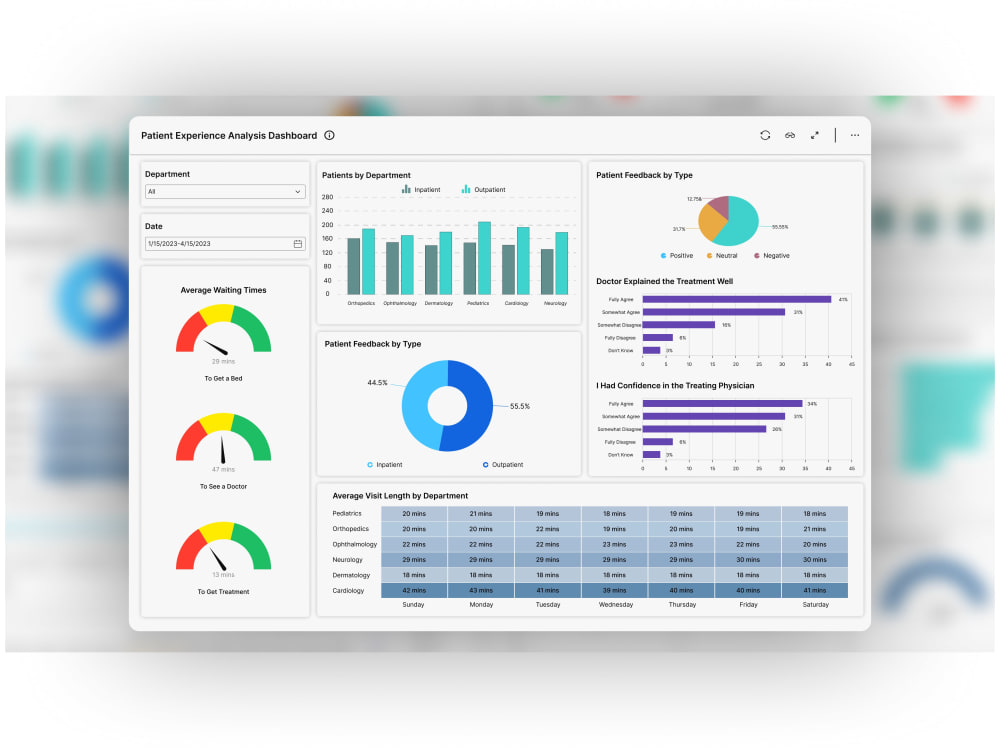Click the info icon beside dashboard title
This screenshot has height=750, width=1000.
(329, 135)
